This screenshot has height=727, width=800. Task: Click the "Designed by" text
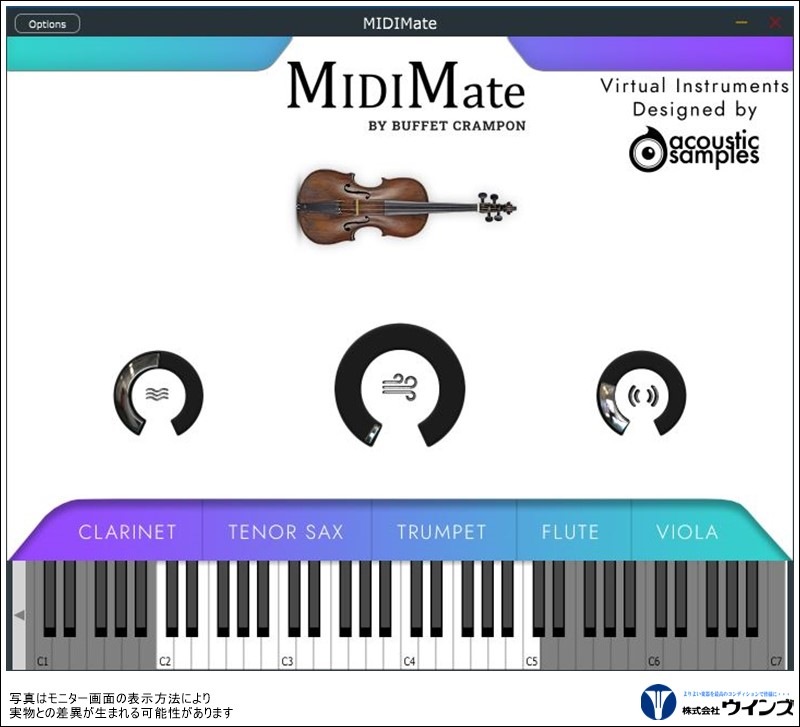695,110
